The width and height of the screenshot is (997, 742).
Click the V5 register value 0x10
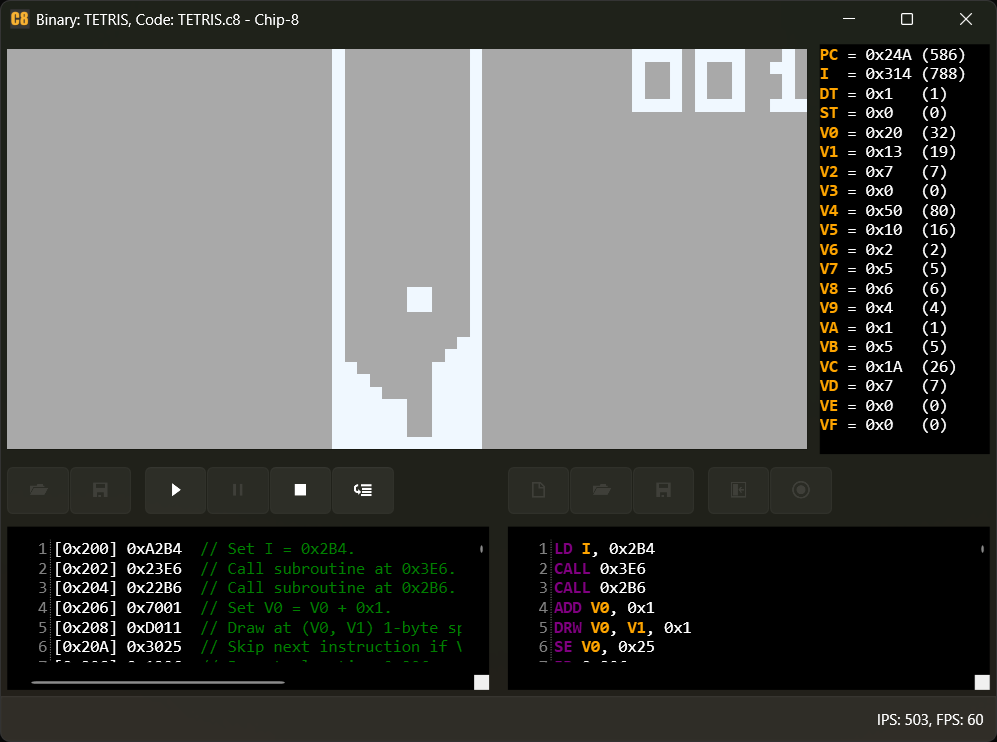point(884,230)
